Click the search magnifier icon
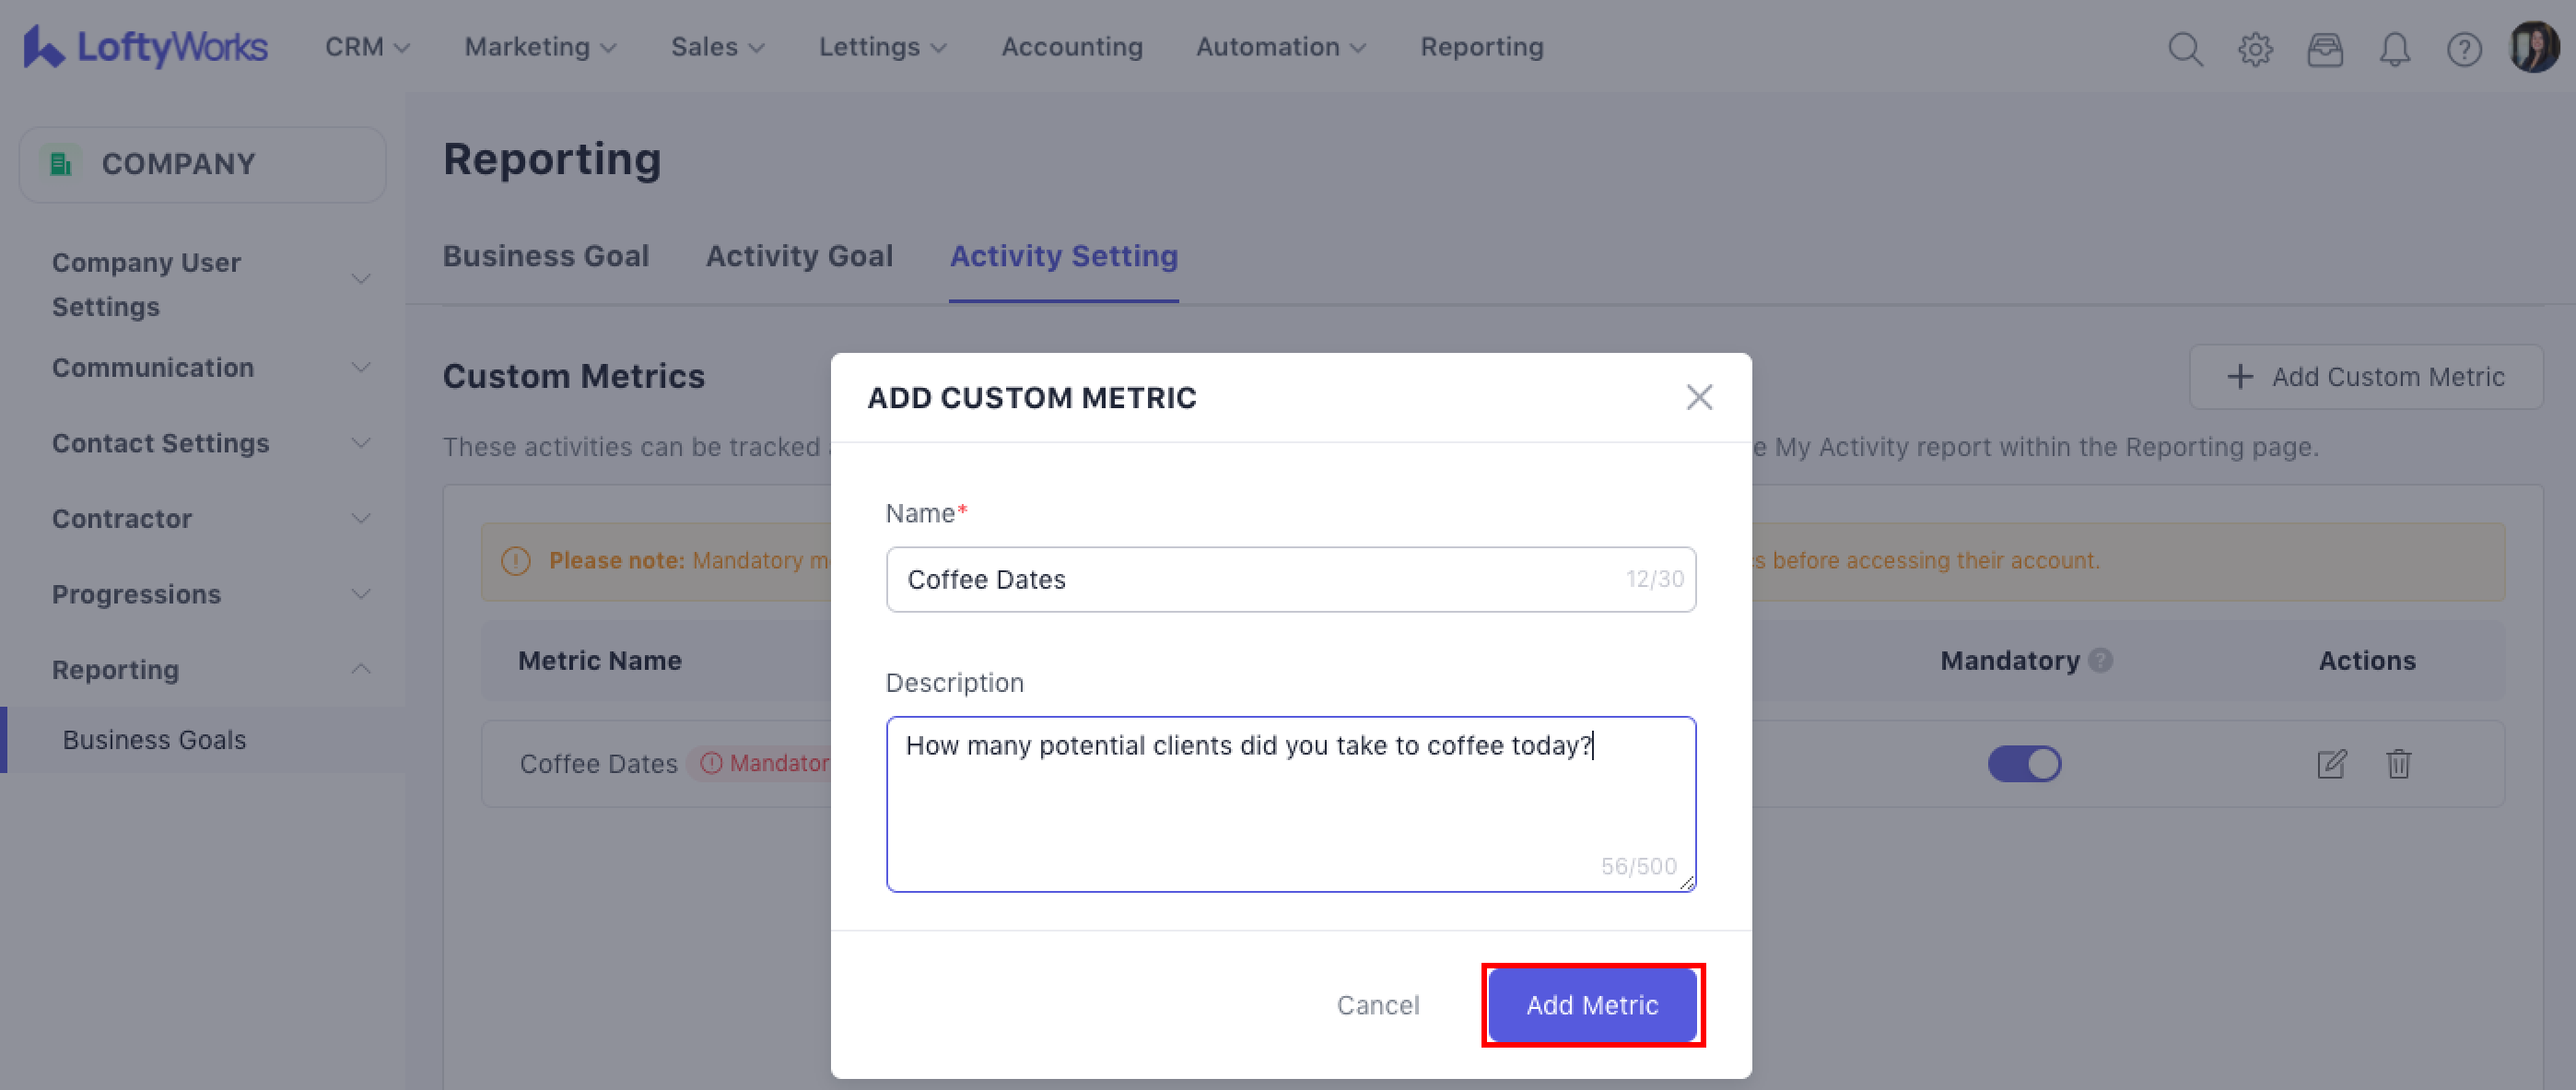 [2184, 48]
